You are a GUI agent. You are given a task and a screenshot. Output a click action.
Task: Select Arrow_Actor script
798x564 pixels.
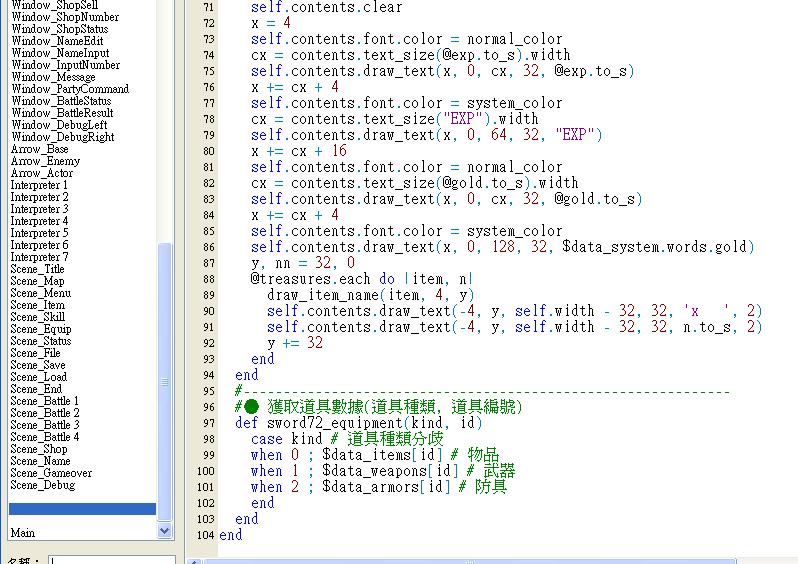point(42,173)
